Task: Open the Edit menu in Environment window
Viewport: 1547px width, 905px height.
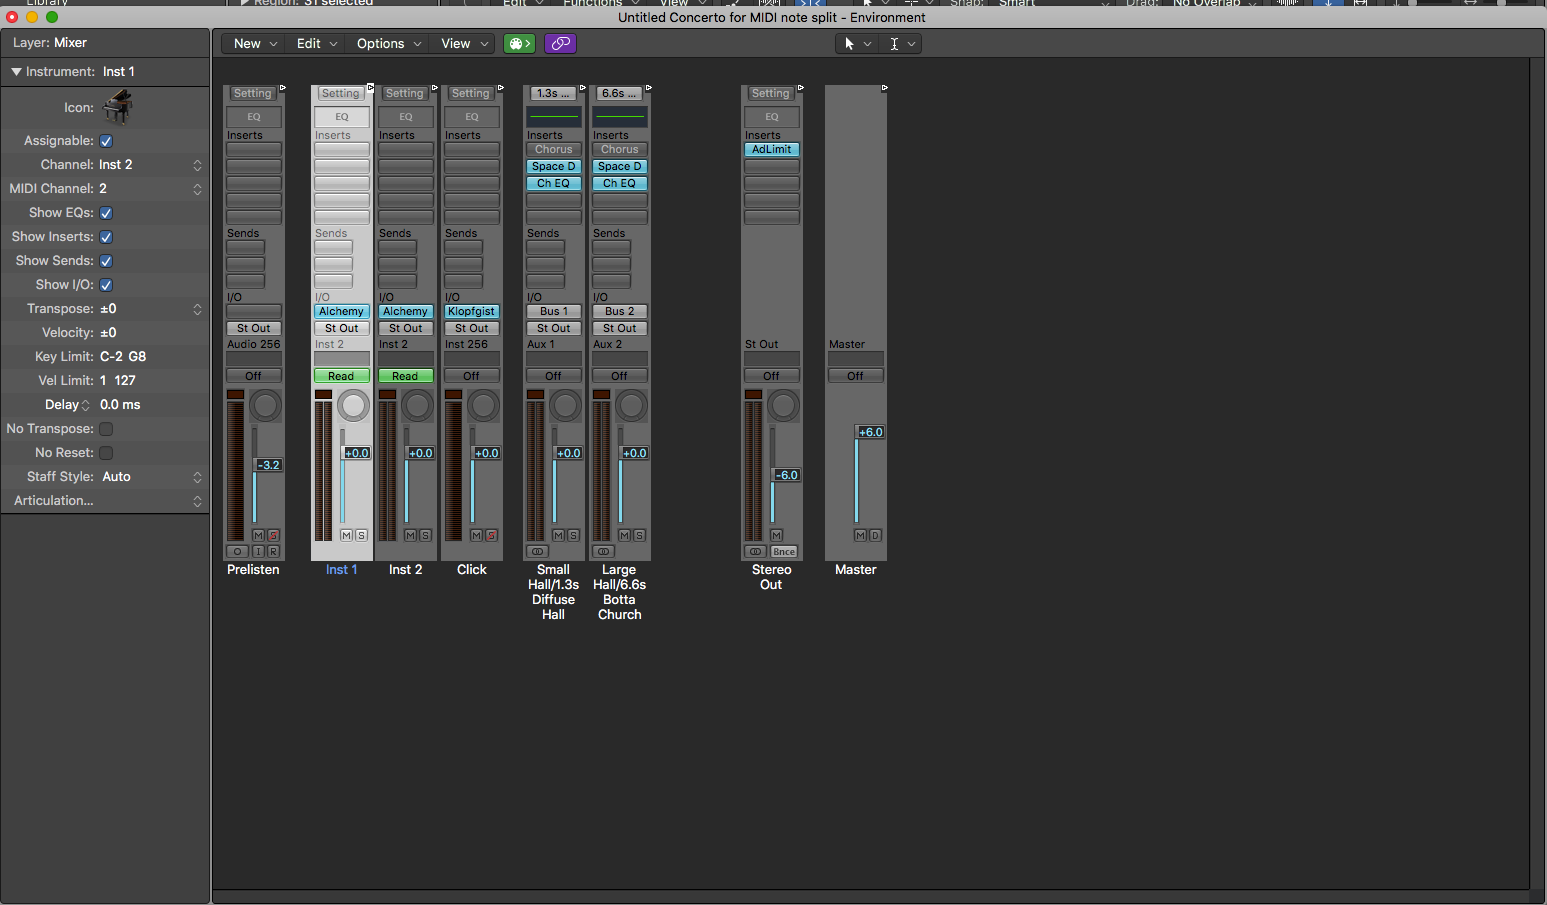Action: click(x=317, y=44)
